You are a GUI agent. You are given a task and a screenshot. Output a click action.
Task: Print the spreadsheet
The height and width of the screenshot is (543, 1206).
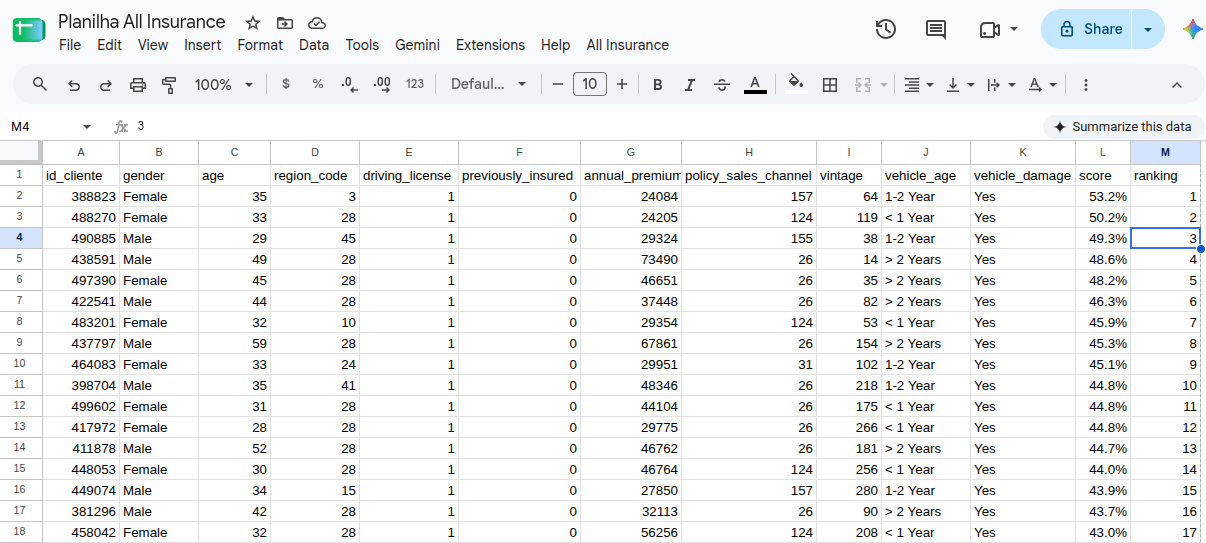[138, 85]
